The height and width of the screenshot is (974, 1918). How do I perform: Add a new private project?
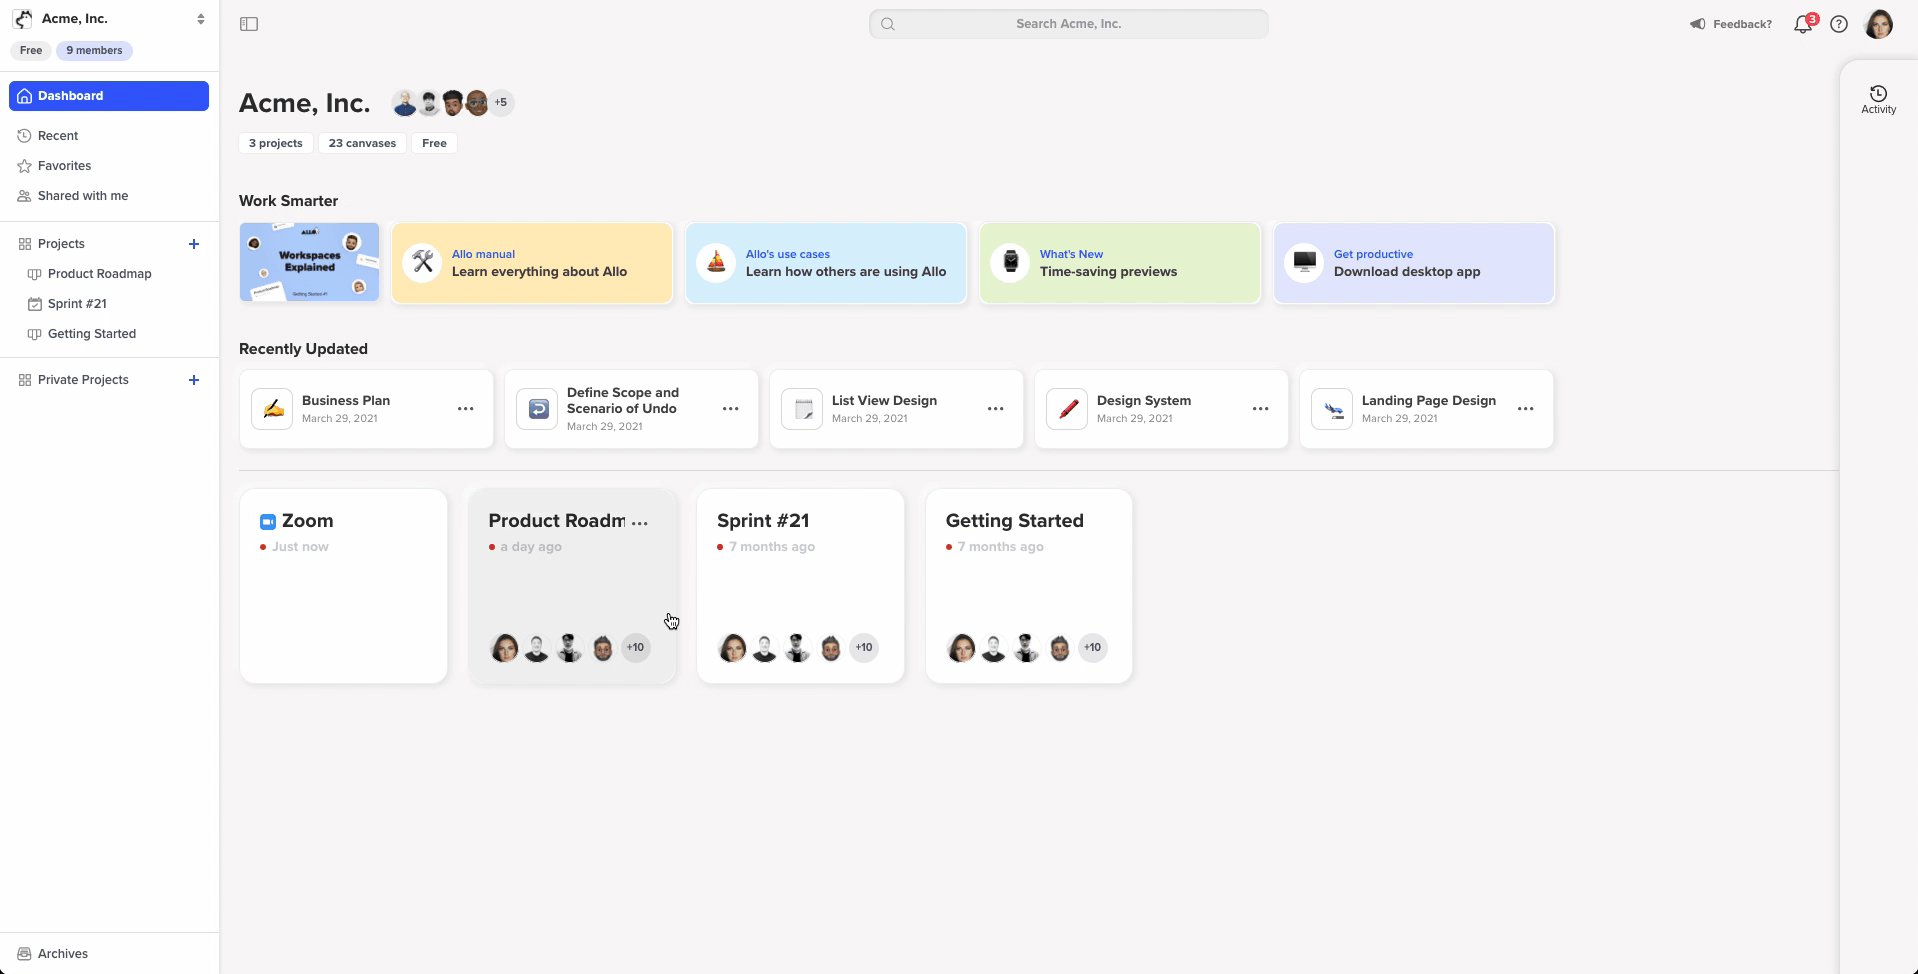pyautogui.click(x=194, y=380)
